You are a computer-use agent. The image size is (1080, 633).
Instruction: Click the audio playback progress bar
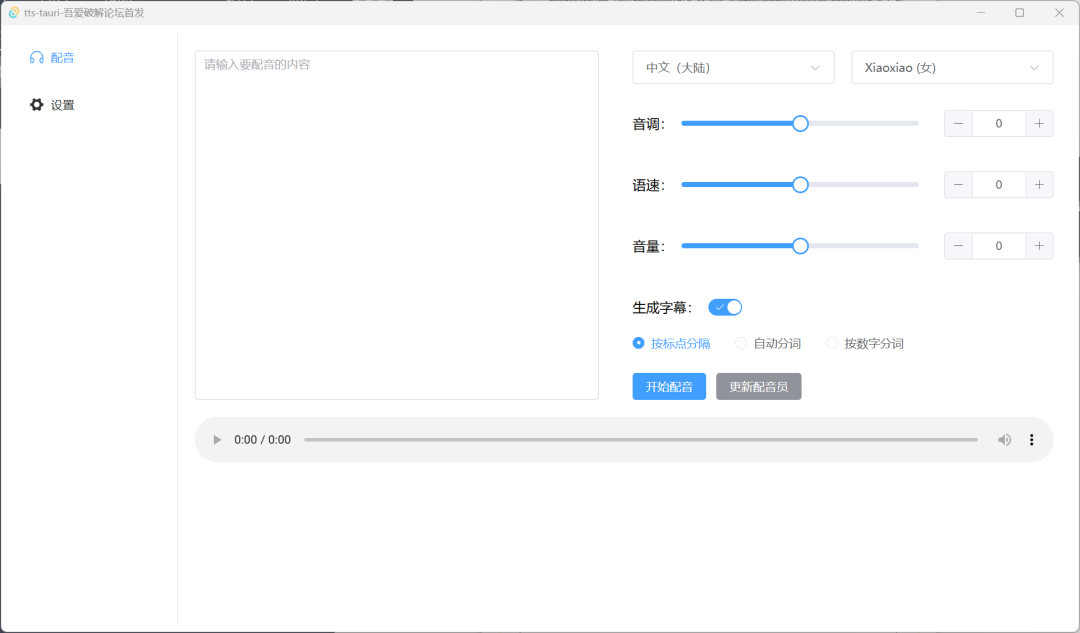click(x=640, y=439)
